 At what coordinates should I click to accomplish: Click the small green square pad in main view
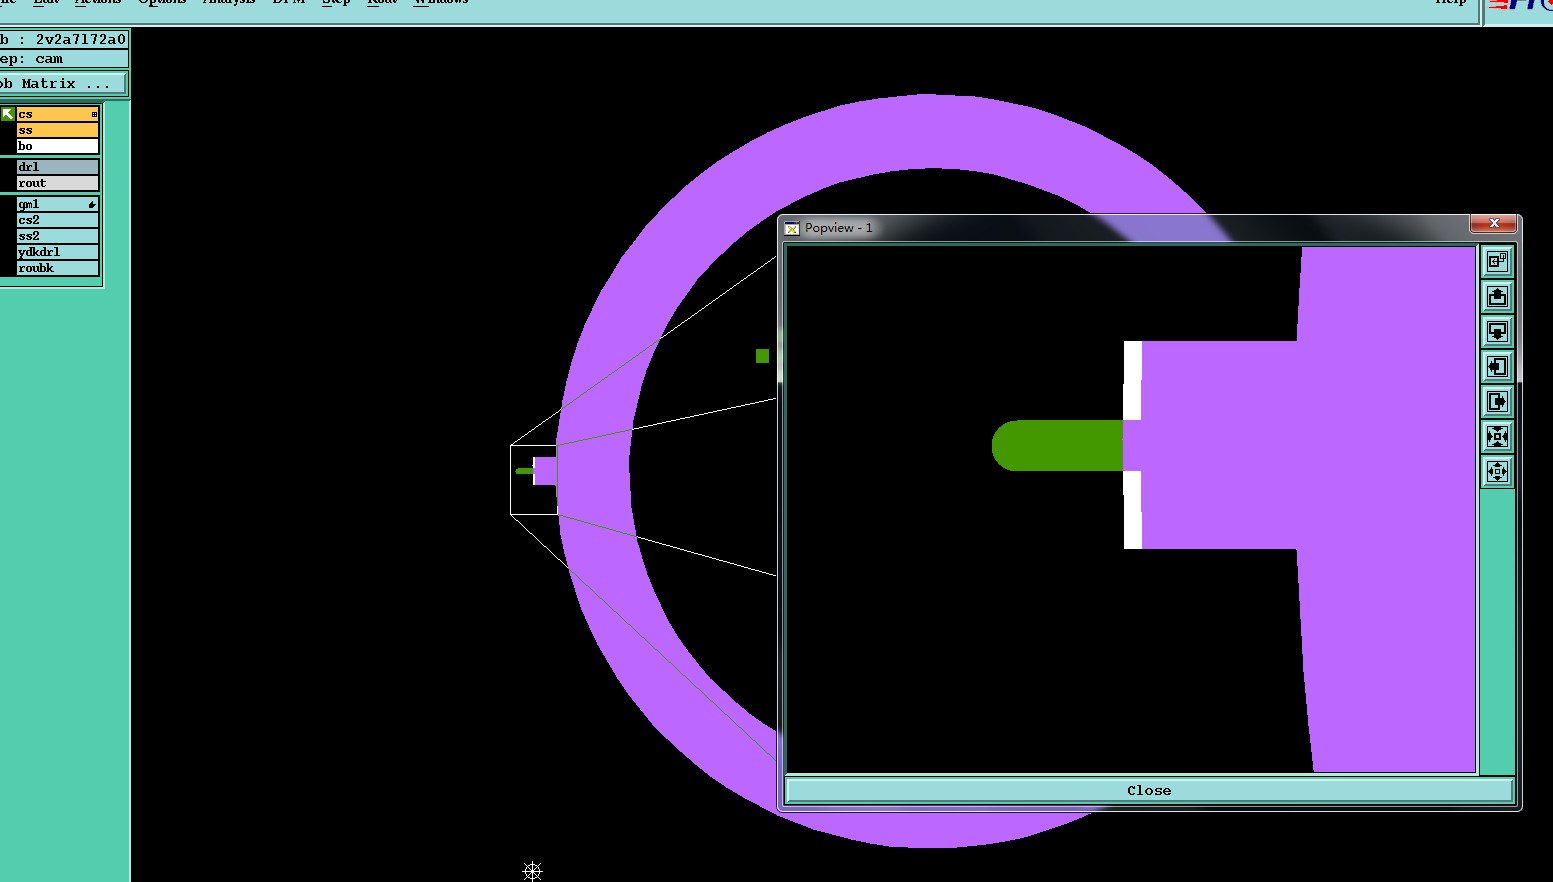click(x=762, y=356)
